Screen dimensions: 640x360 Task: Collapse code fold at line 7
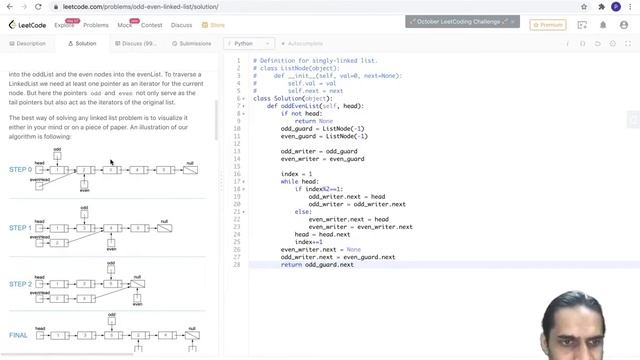244,106
